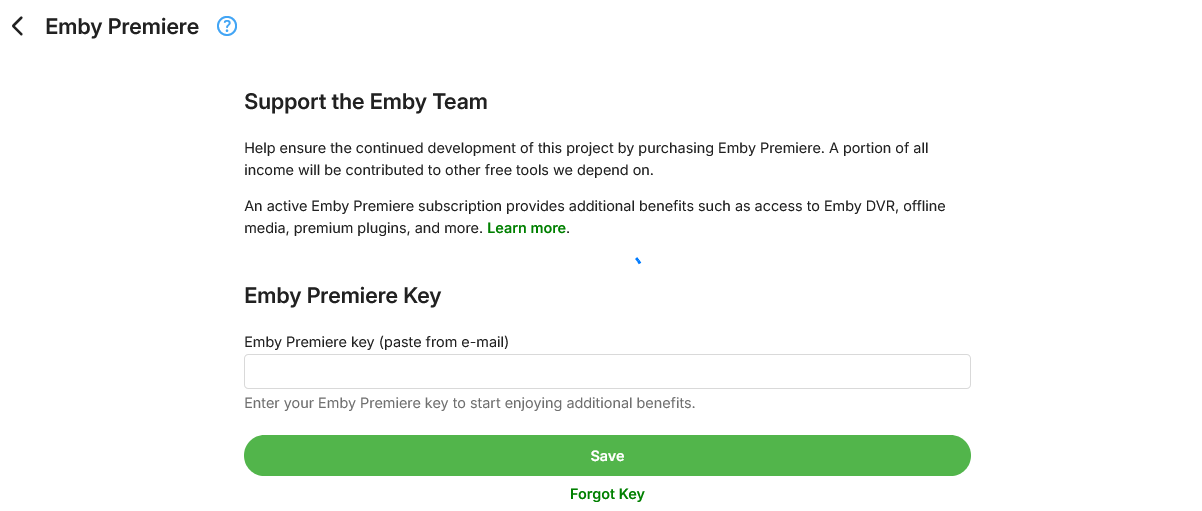Click the Emby Premiere Key section heading
The height and width of the screenshot is (511, 1202).
(x=342, y=295)
